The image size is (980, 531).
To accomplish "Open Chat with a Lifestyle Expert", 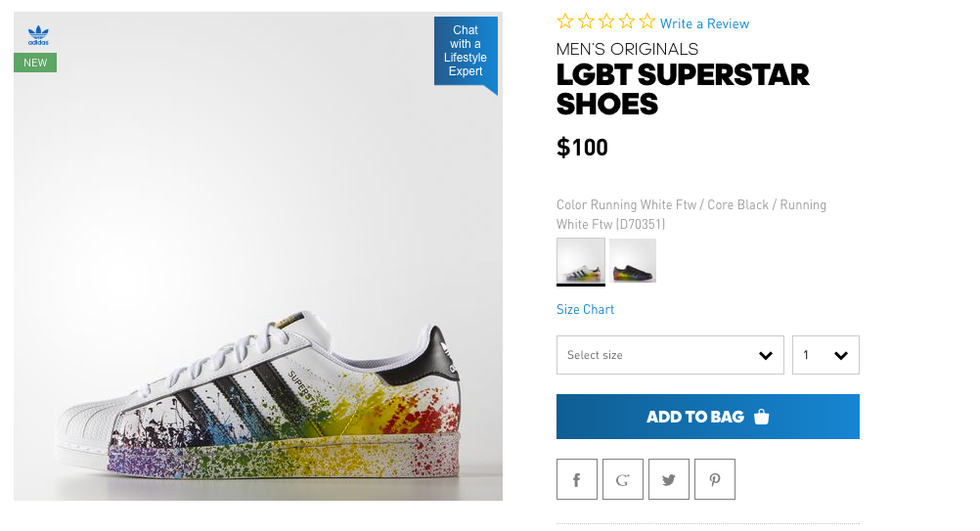I will tap(465, 51).
